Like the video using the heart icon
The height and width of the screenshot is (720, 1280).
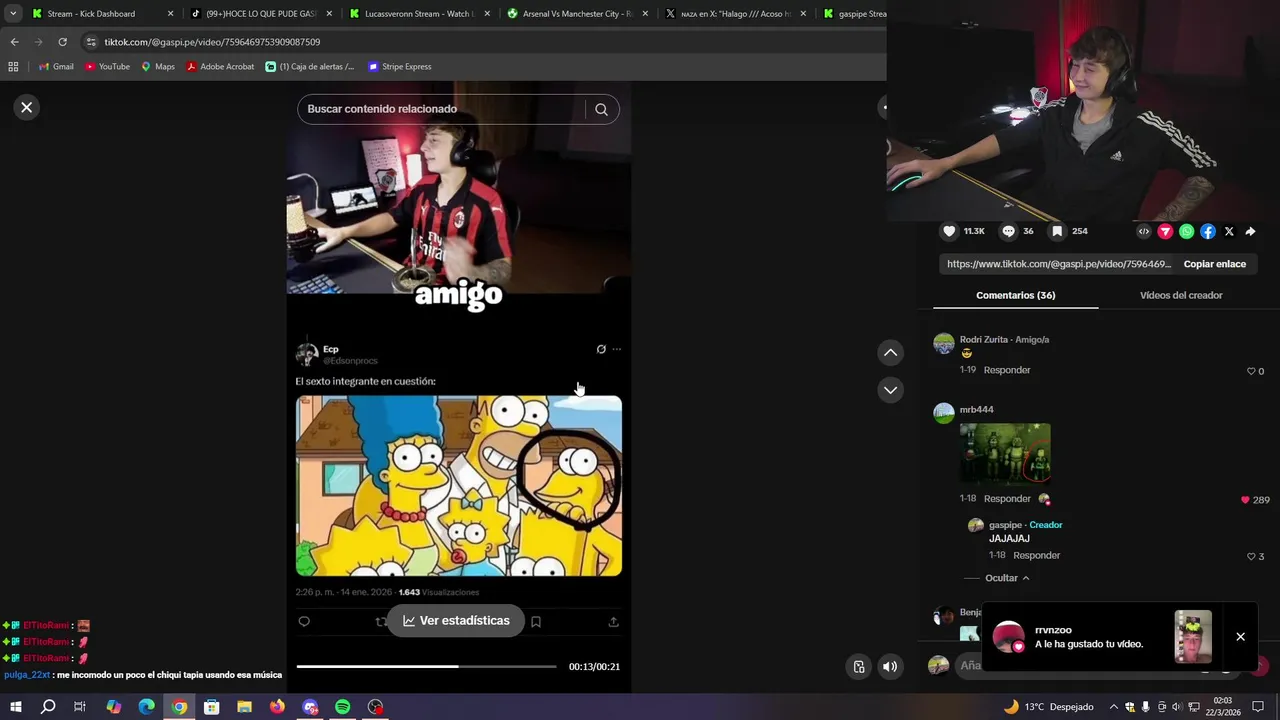[x=949, y=231]
